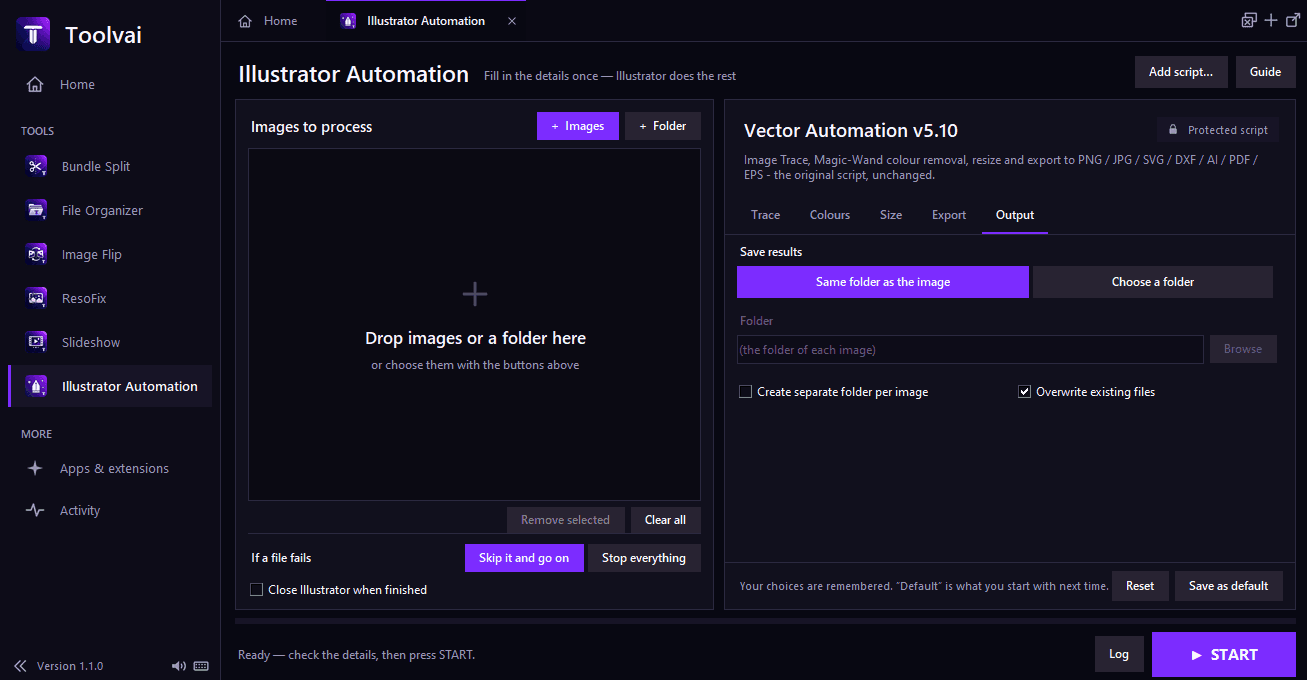Viewport: 1307px width, 680px height.
Task: Add a folder with the + Folder button
Action: [x=663, y=126]
